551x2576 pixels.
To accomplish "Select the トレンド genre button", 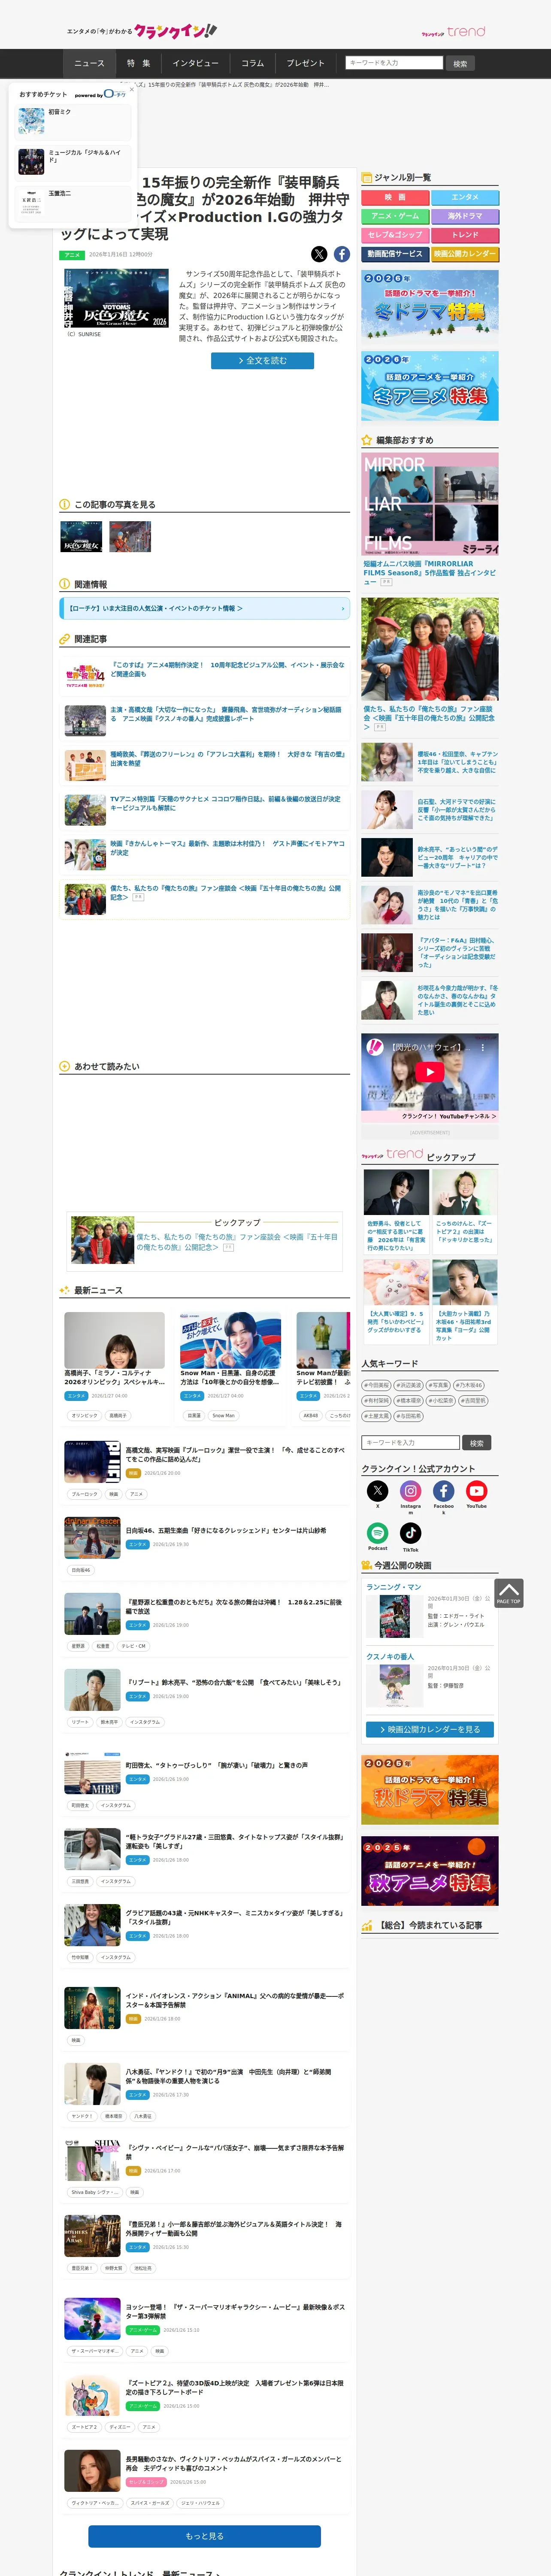I will tap(465, 235).
